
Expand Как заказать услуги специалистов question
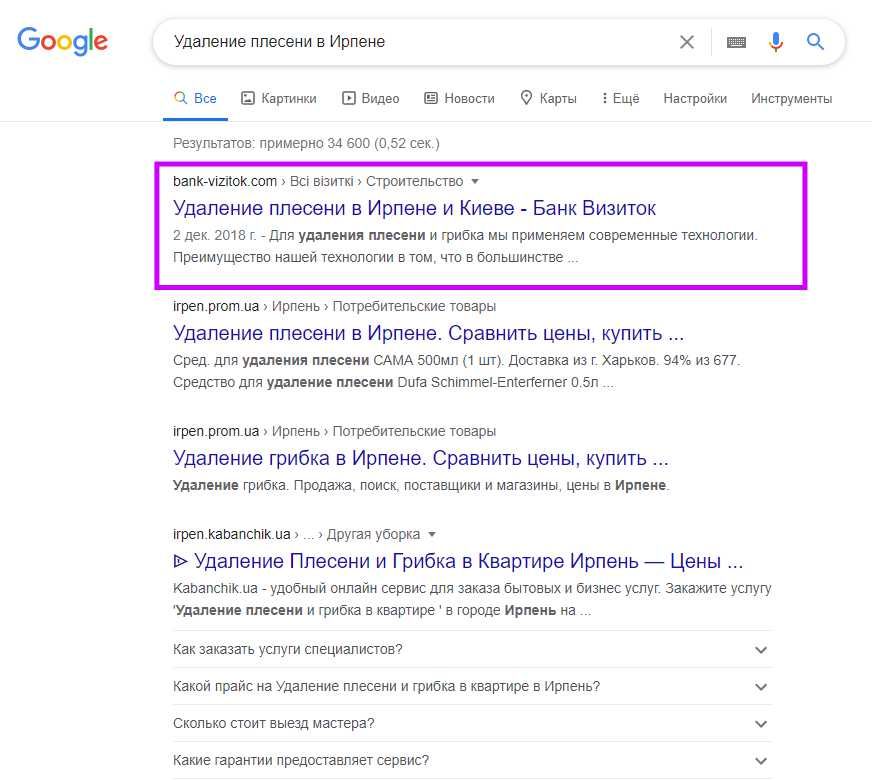761,650
